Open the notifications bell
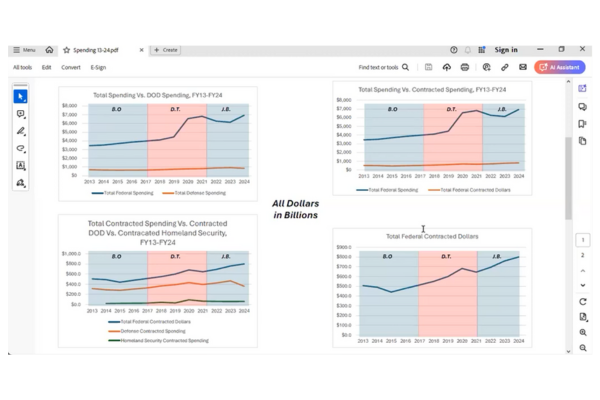Screen dimensions: 600x400 coord(467,50)
